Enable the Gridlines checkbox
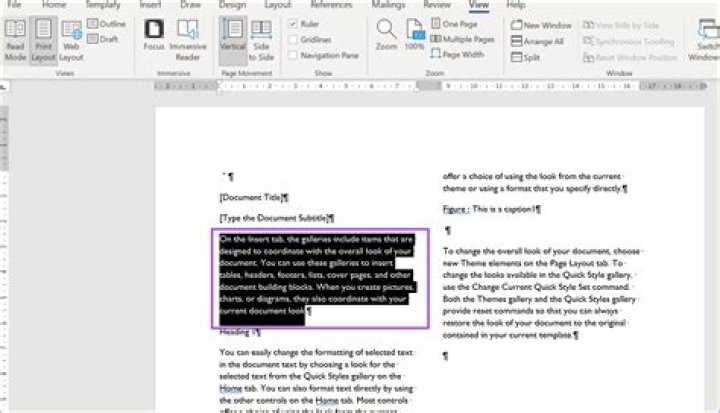 (x=310, y=40)
